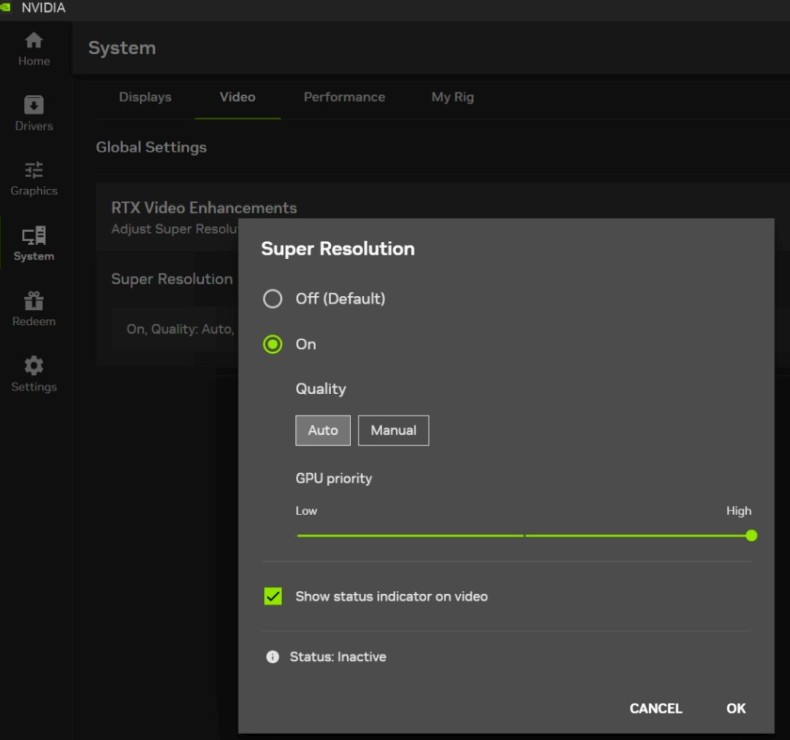Click the 'Global Settings' heading

click(x=151, y=147)
